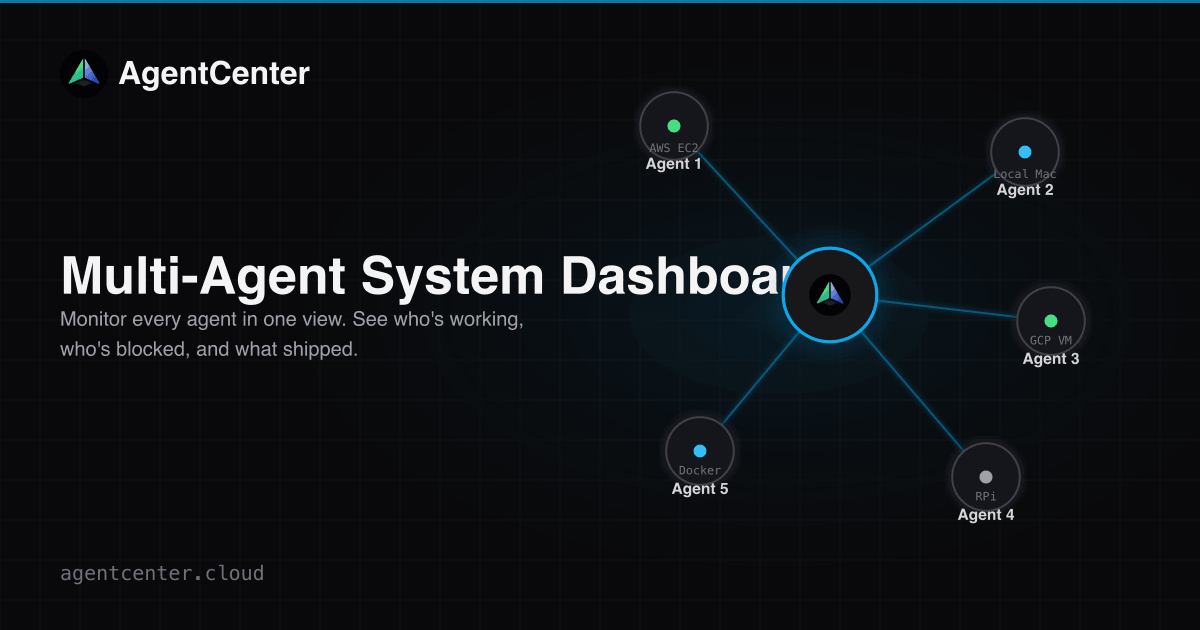Click the "AWS EC2" host label

(x=674, y=148)
